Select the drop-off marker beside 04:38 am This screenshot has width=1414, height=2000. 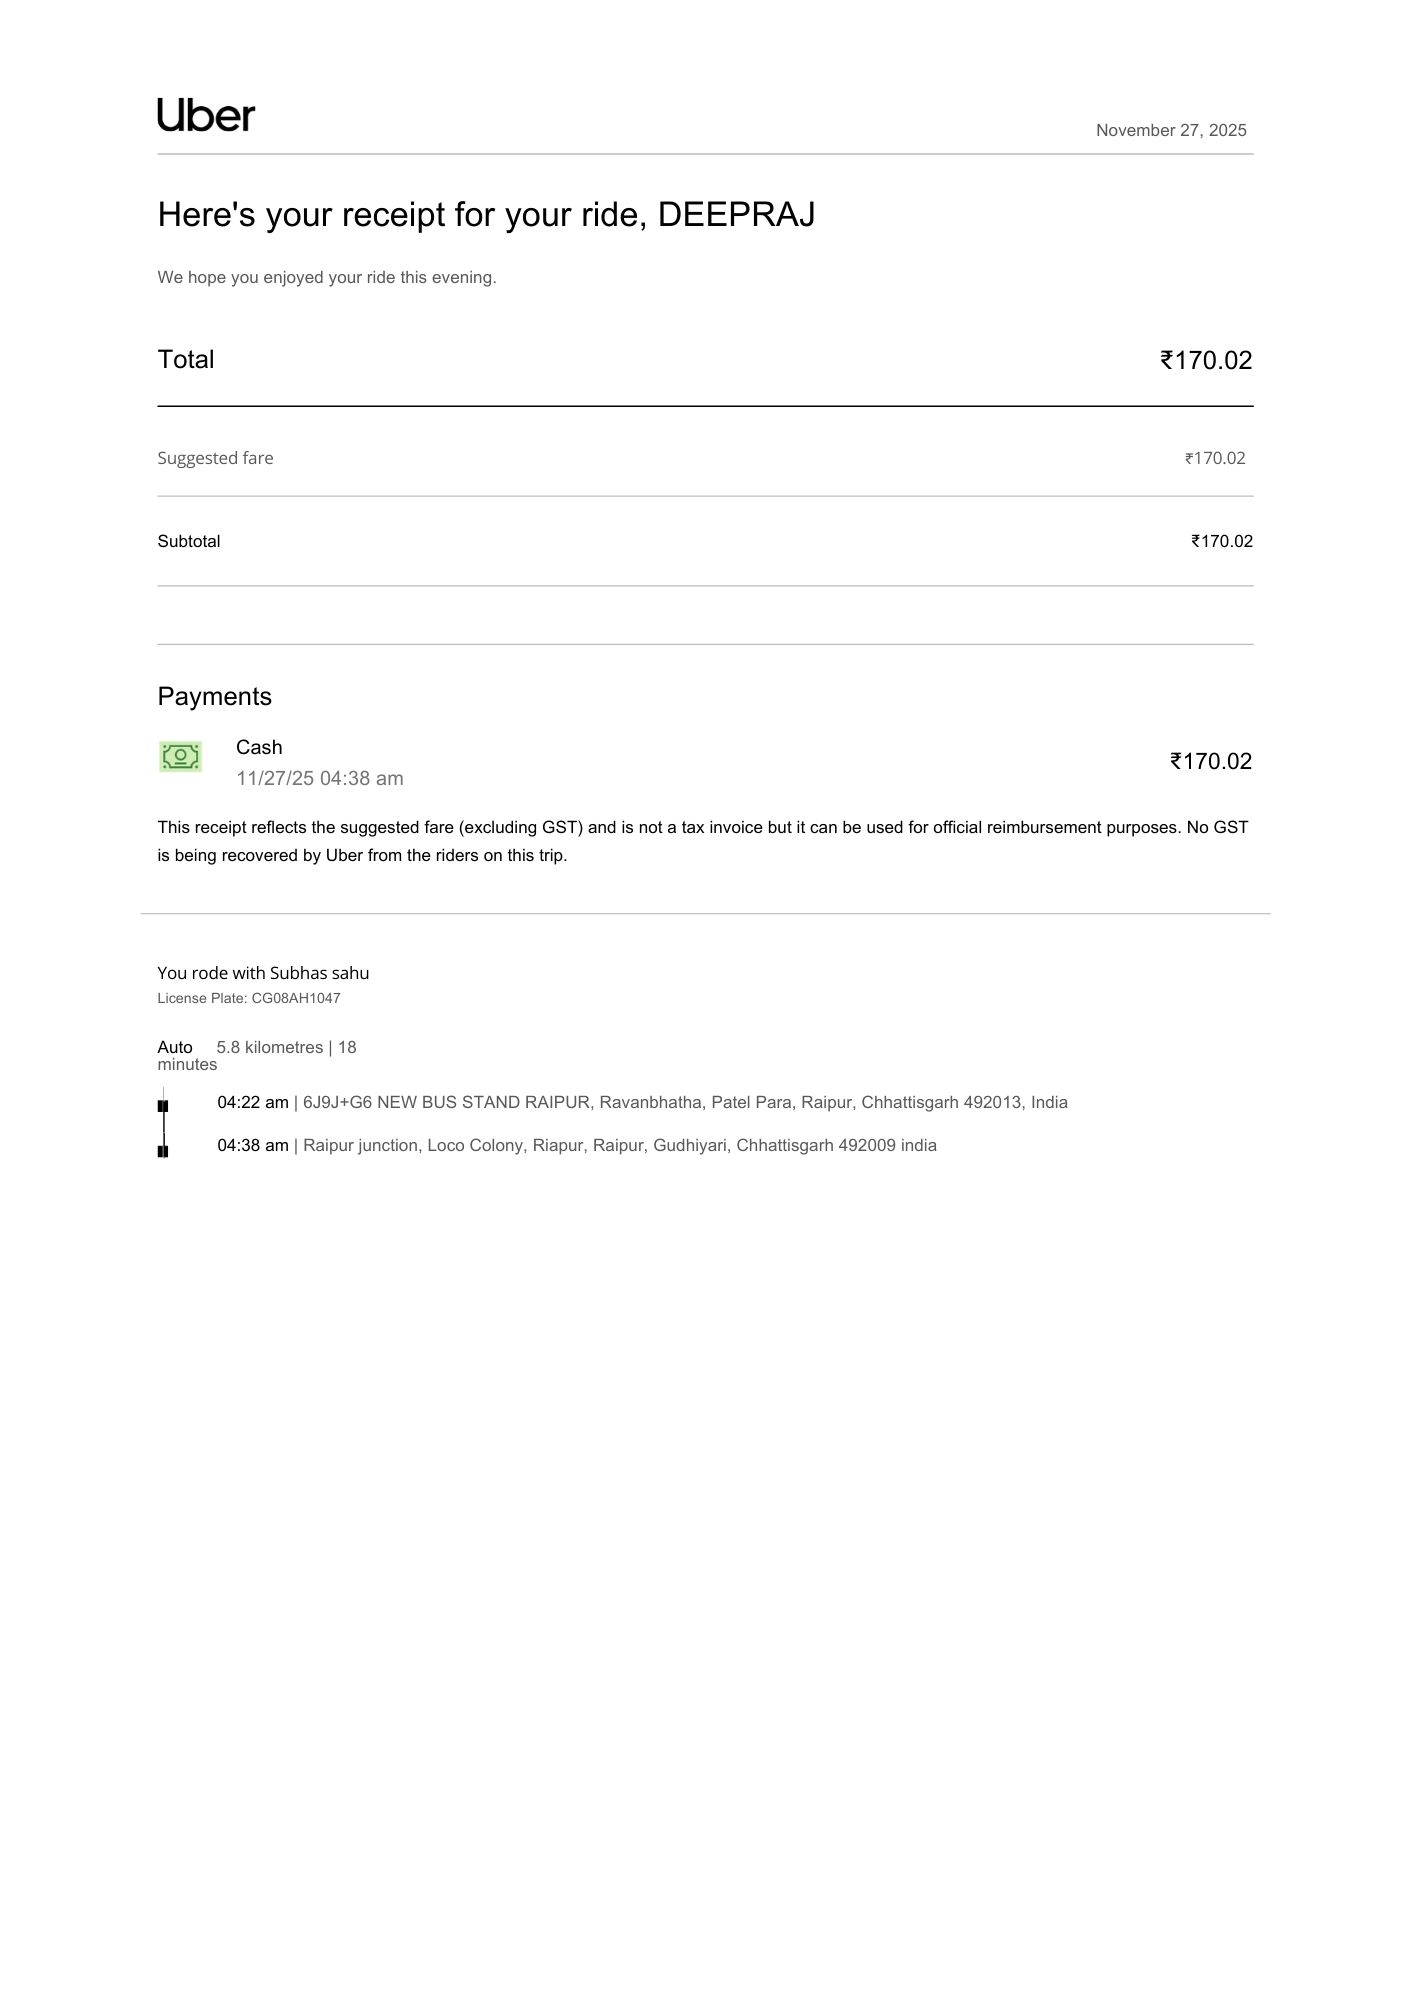pyautogui.click(x=163, y=1151)
